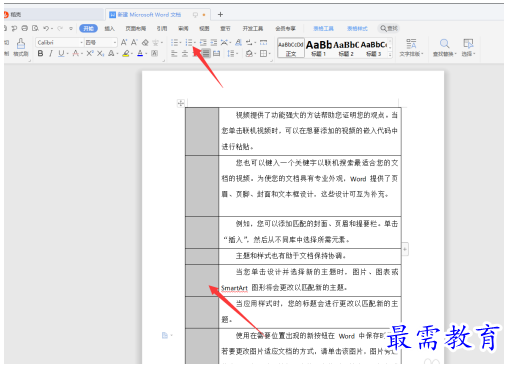
Task: Open the Calibri font name dropdown
Action: pos(81,42)
